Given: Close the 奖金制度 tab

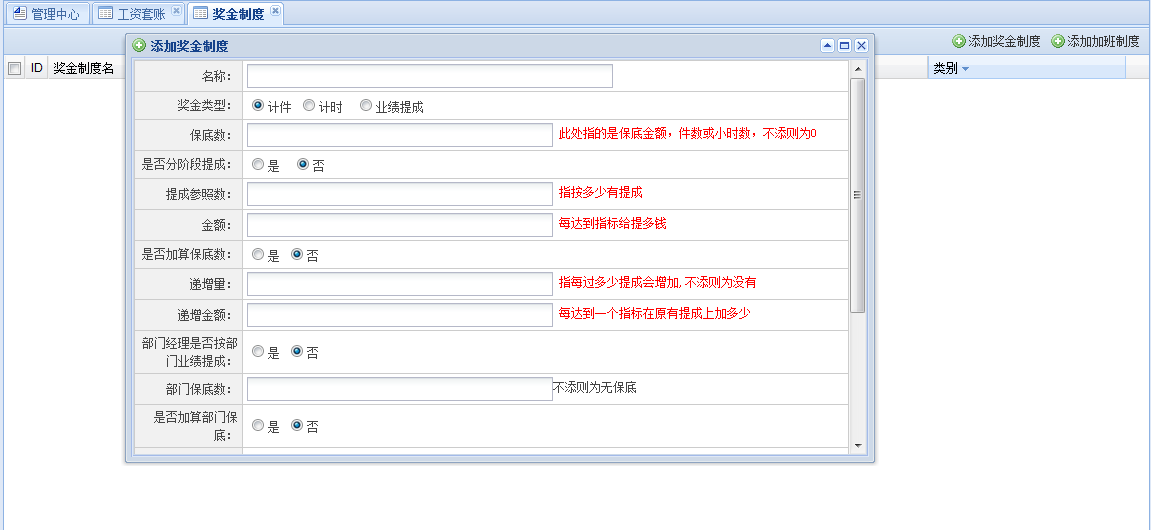Looking at the screenshot, I should (x=275, y=11).
